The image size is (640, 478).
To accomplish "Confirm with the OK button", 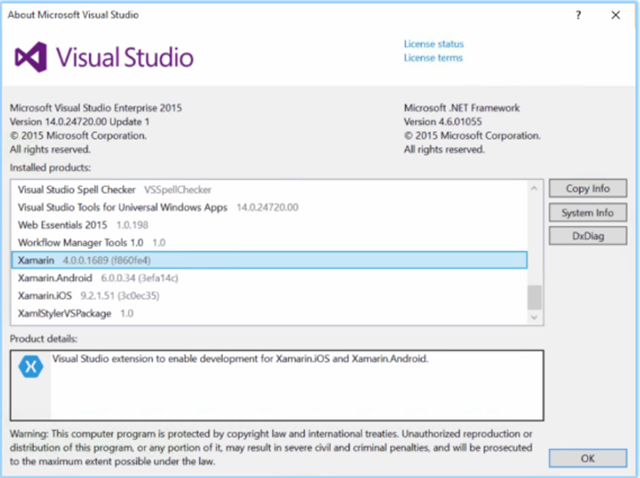I will 588,458.
